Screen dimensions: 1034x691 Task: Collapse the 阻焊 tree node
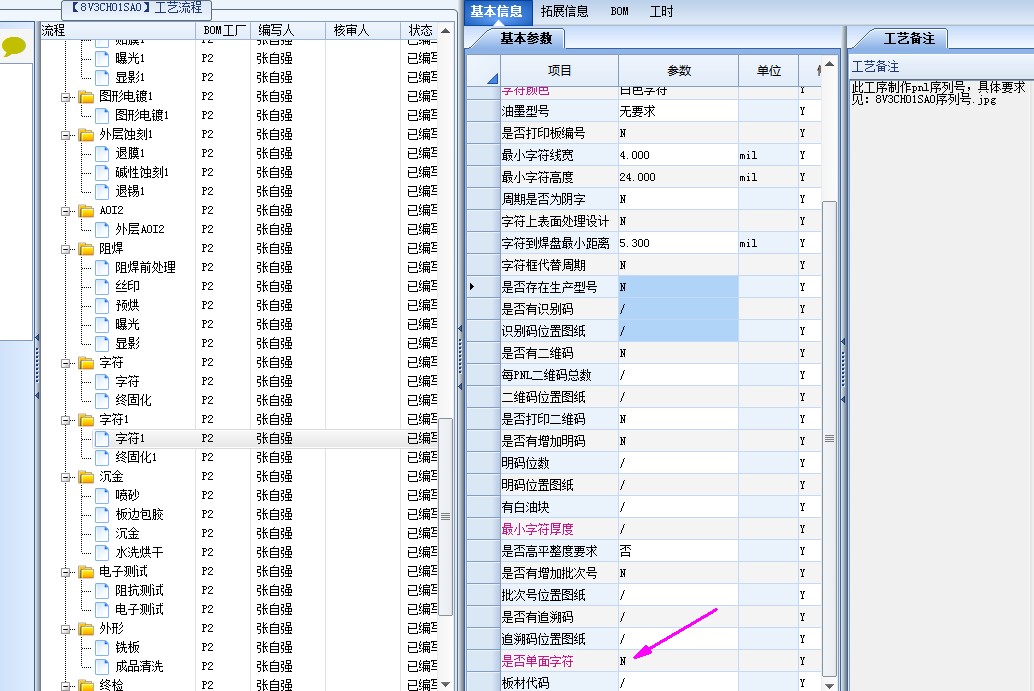click(66, 249)
